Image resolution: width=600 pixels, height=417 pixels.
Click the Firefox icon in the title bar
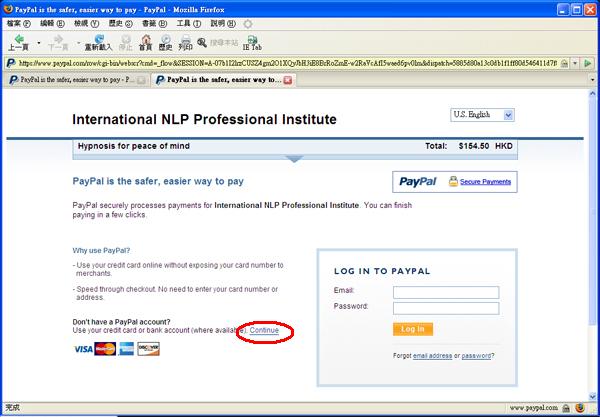click(x=8, y=9)
